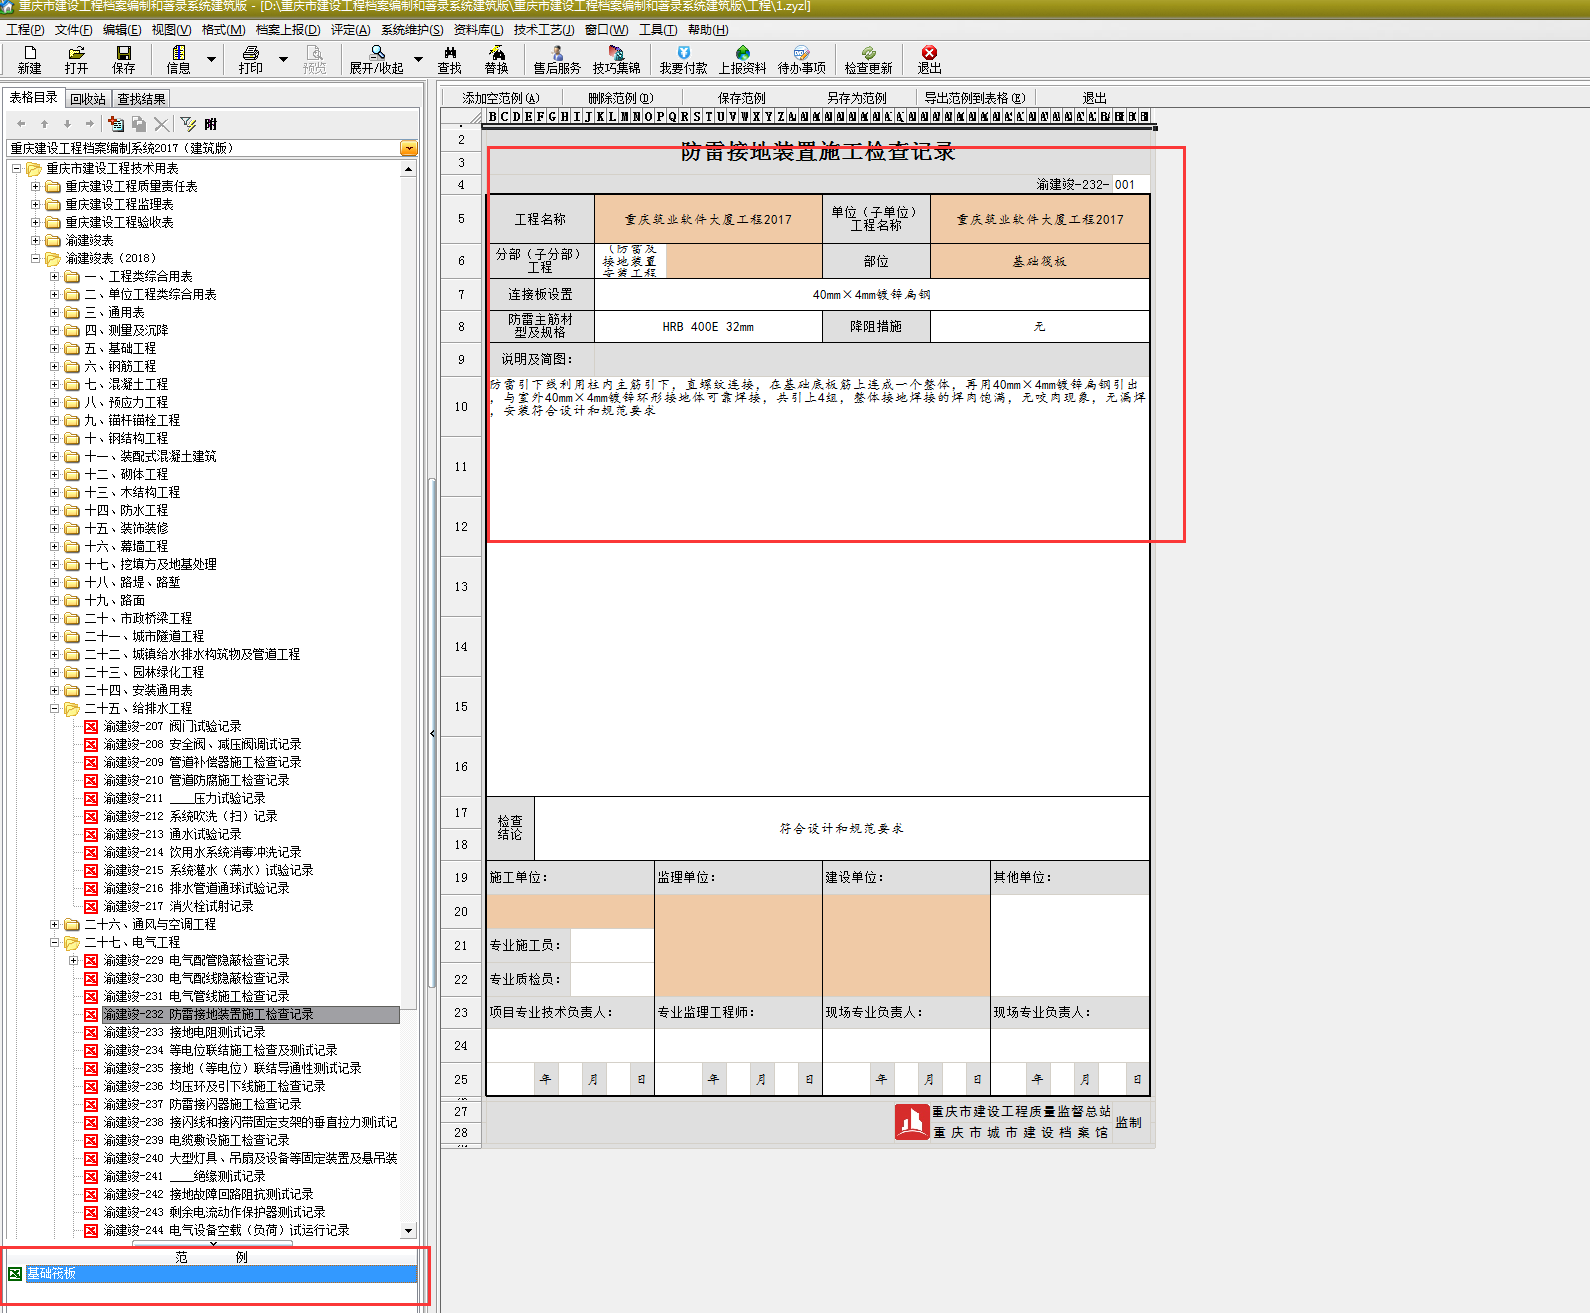
Task: Click the move-up arrow in tree toolbar
Action: point(44,124)
